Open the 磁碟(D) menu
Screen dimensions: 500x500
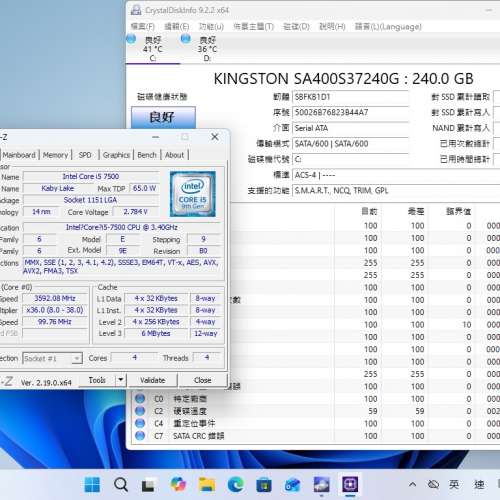[296, 26]
